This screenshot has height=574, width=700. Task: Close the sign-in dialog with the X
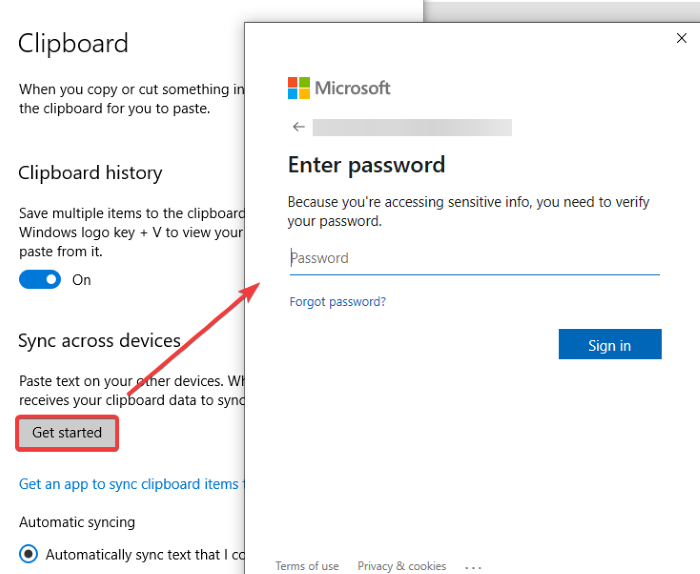point(681,38)
